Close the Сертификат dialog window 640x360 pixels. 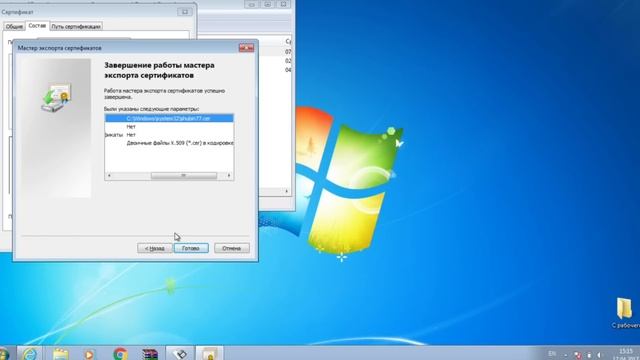pyautogui.click(x=185, y=12)
